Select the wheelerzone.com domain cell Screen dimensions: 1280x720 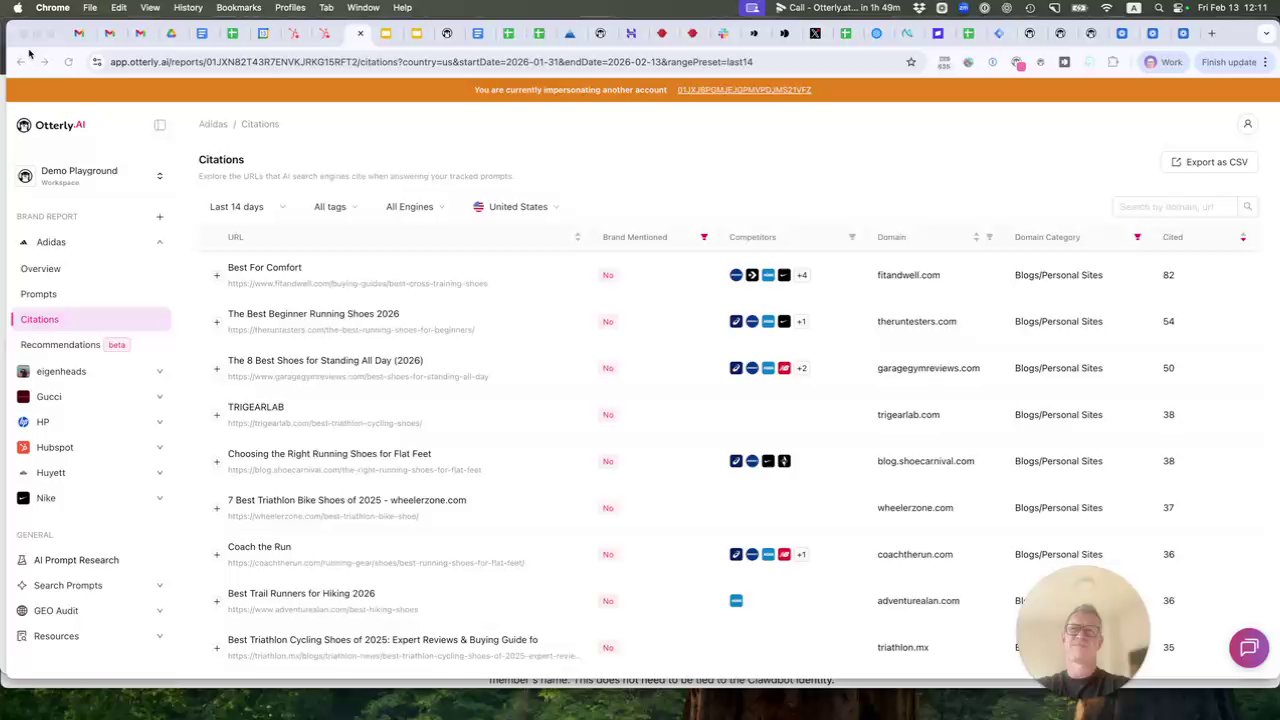(915, 508)
